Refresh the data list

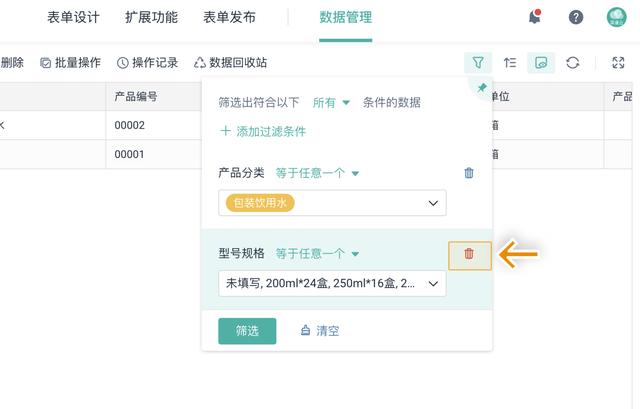coord(573,62)
